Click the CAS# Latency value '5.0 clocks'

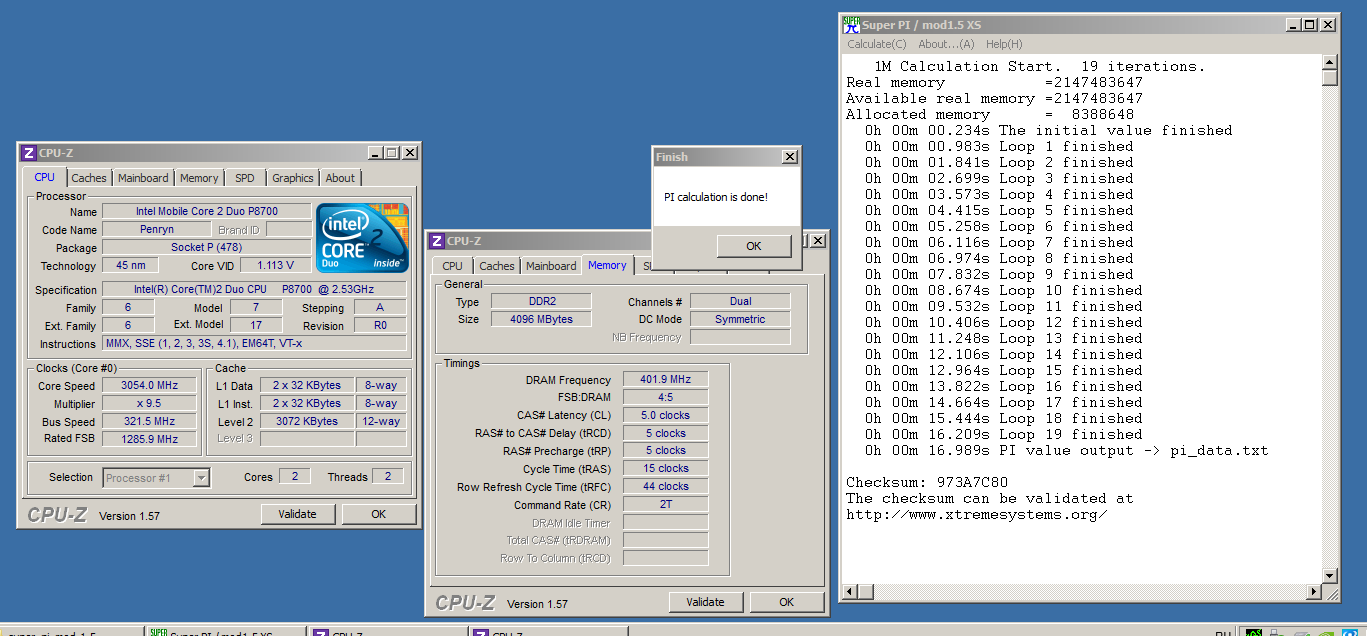point(665,415)
